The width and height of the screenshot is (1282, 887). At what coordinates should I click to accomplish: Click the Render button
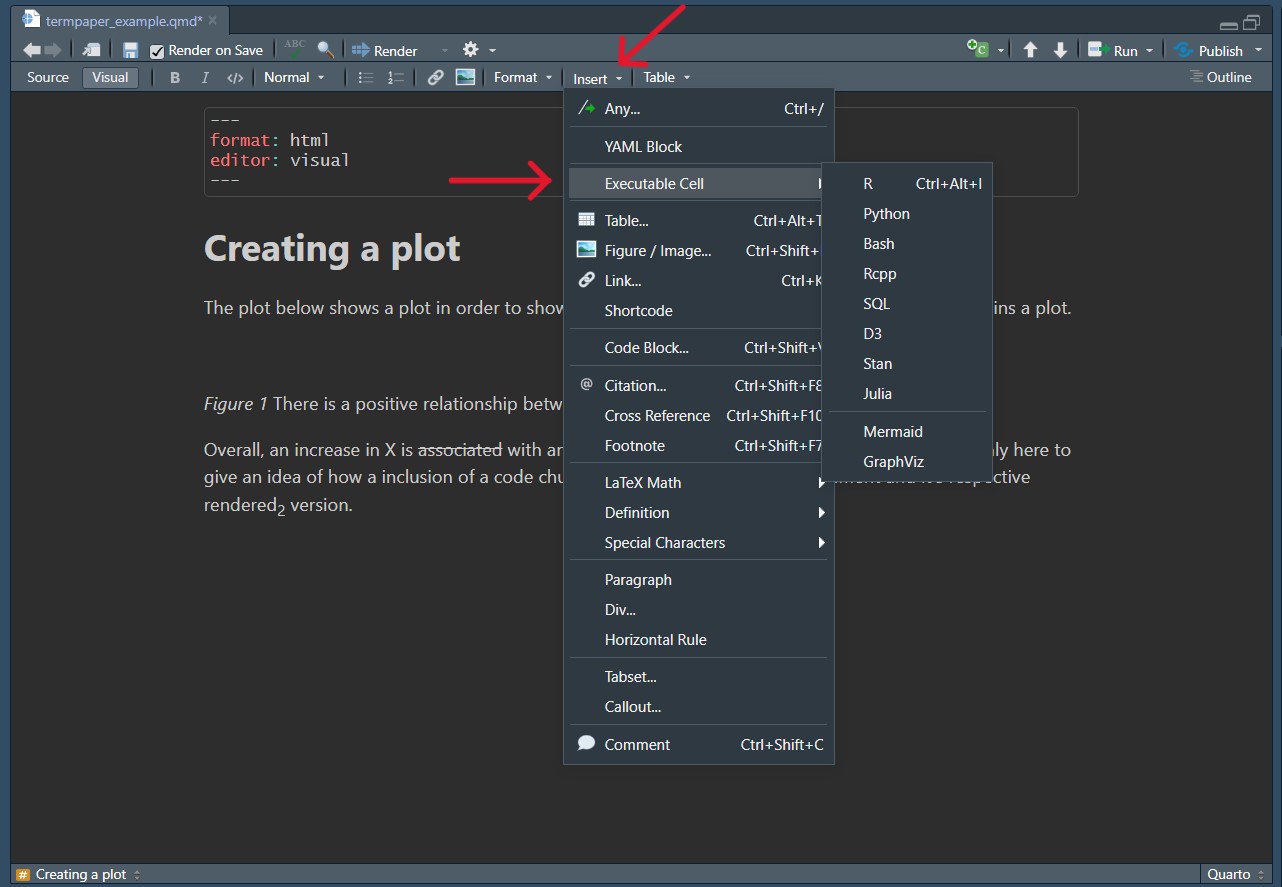(385, 50)
